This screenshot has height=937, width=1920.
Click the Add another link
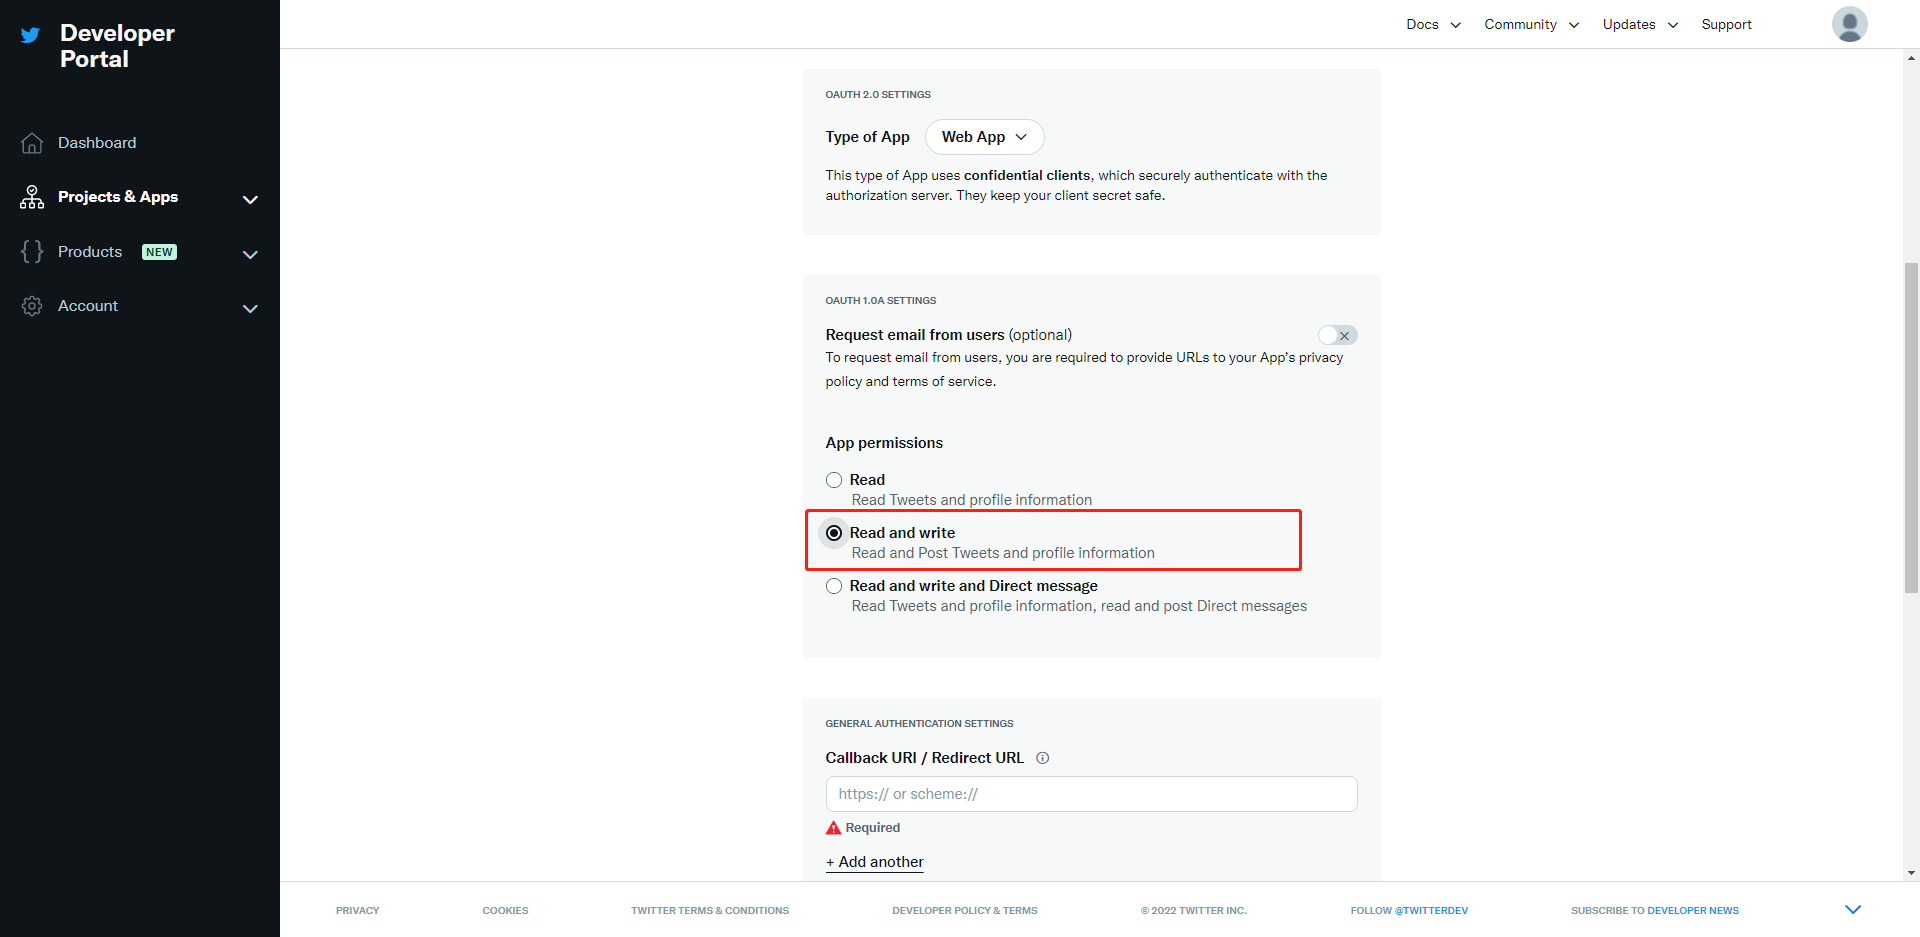874,862
